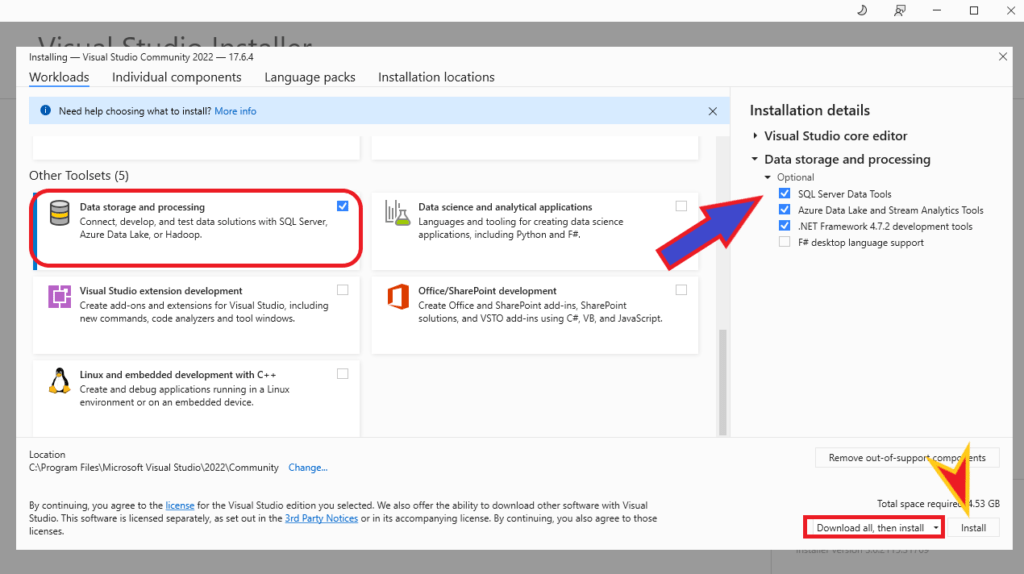
Task: Switch to the Individual components tab
Action: (x=176, y=77)
